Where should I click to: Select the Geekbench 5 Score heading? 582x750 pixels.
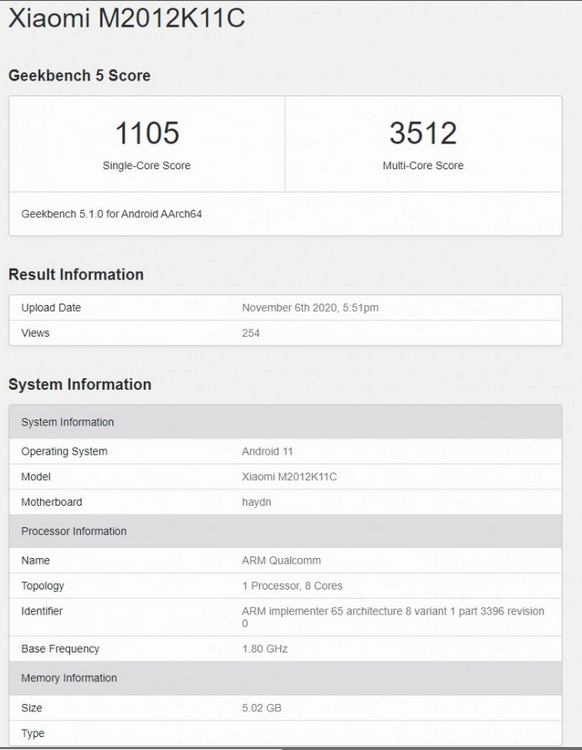point(79,76)
